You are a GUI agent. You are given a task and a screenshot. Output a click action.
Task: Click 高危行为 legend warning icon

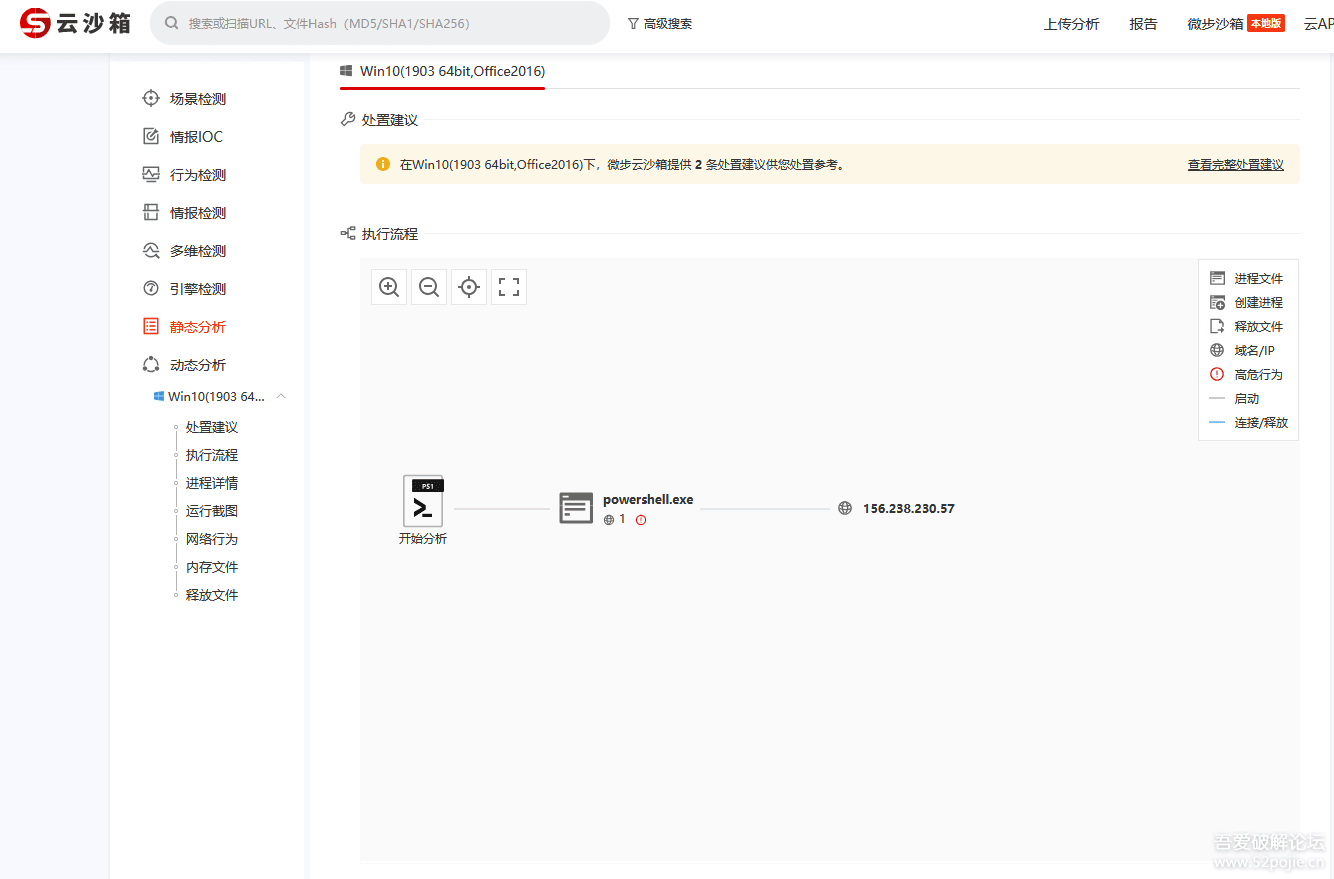[x=1217, y=374]
